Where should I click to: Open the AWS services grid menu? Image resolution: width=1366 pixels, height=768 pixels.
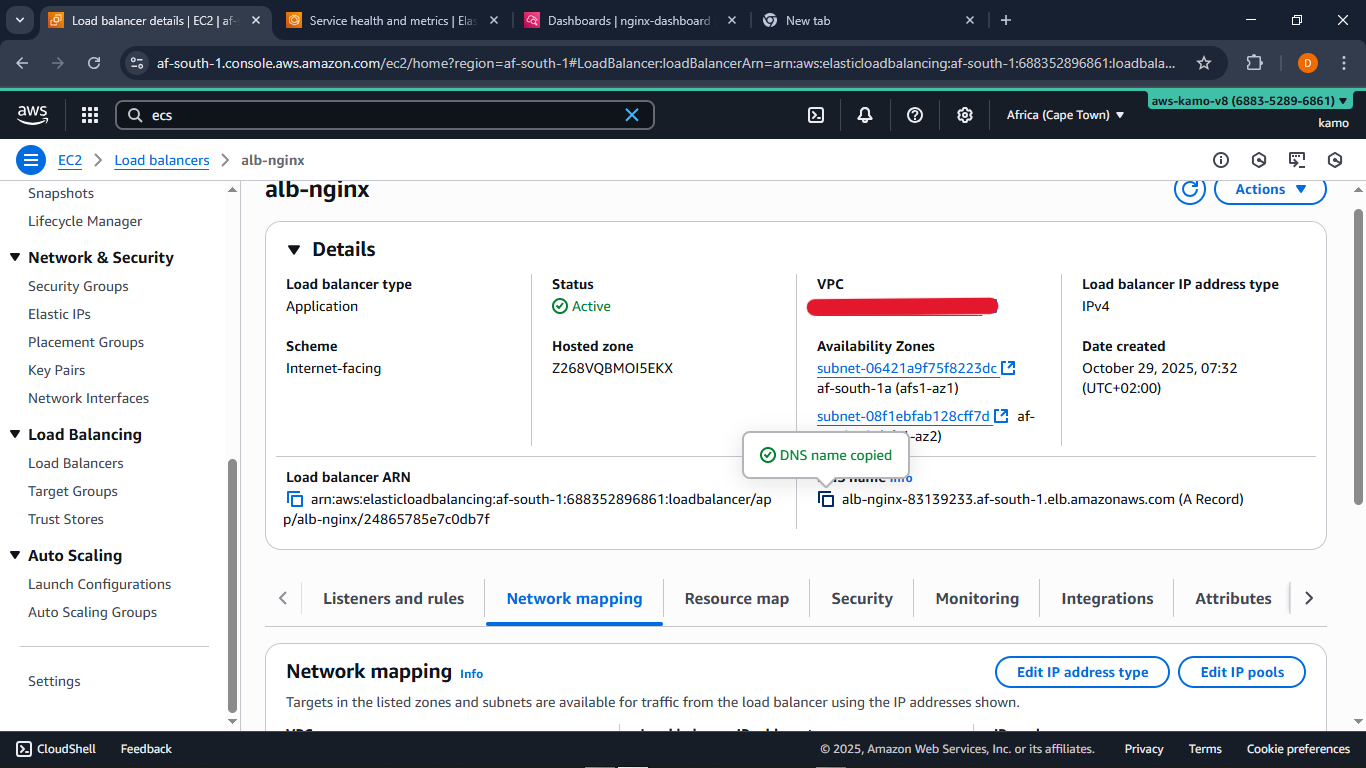(x=90, y=115)
